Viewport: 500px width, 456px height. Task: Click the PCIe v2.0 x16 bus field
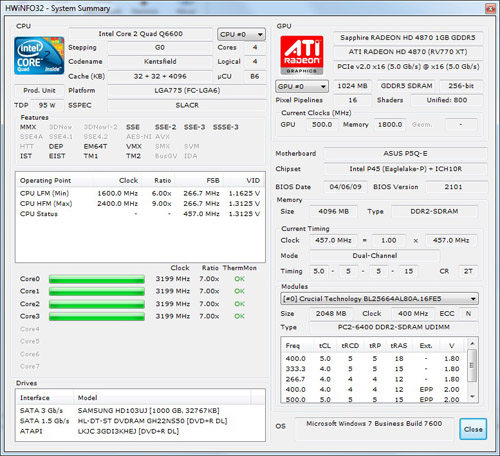408,67
